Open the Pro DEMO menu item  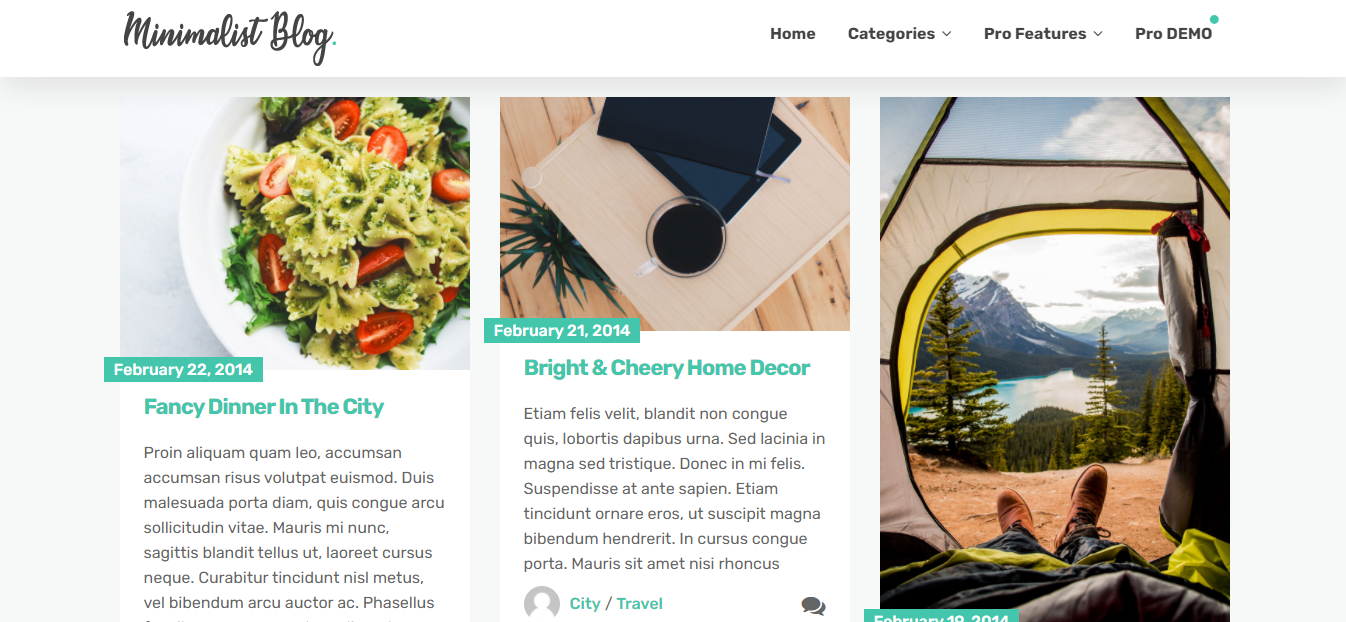[1172, 34]
